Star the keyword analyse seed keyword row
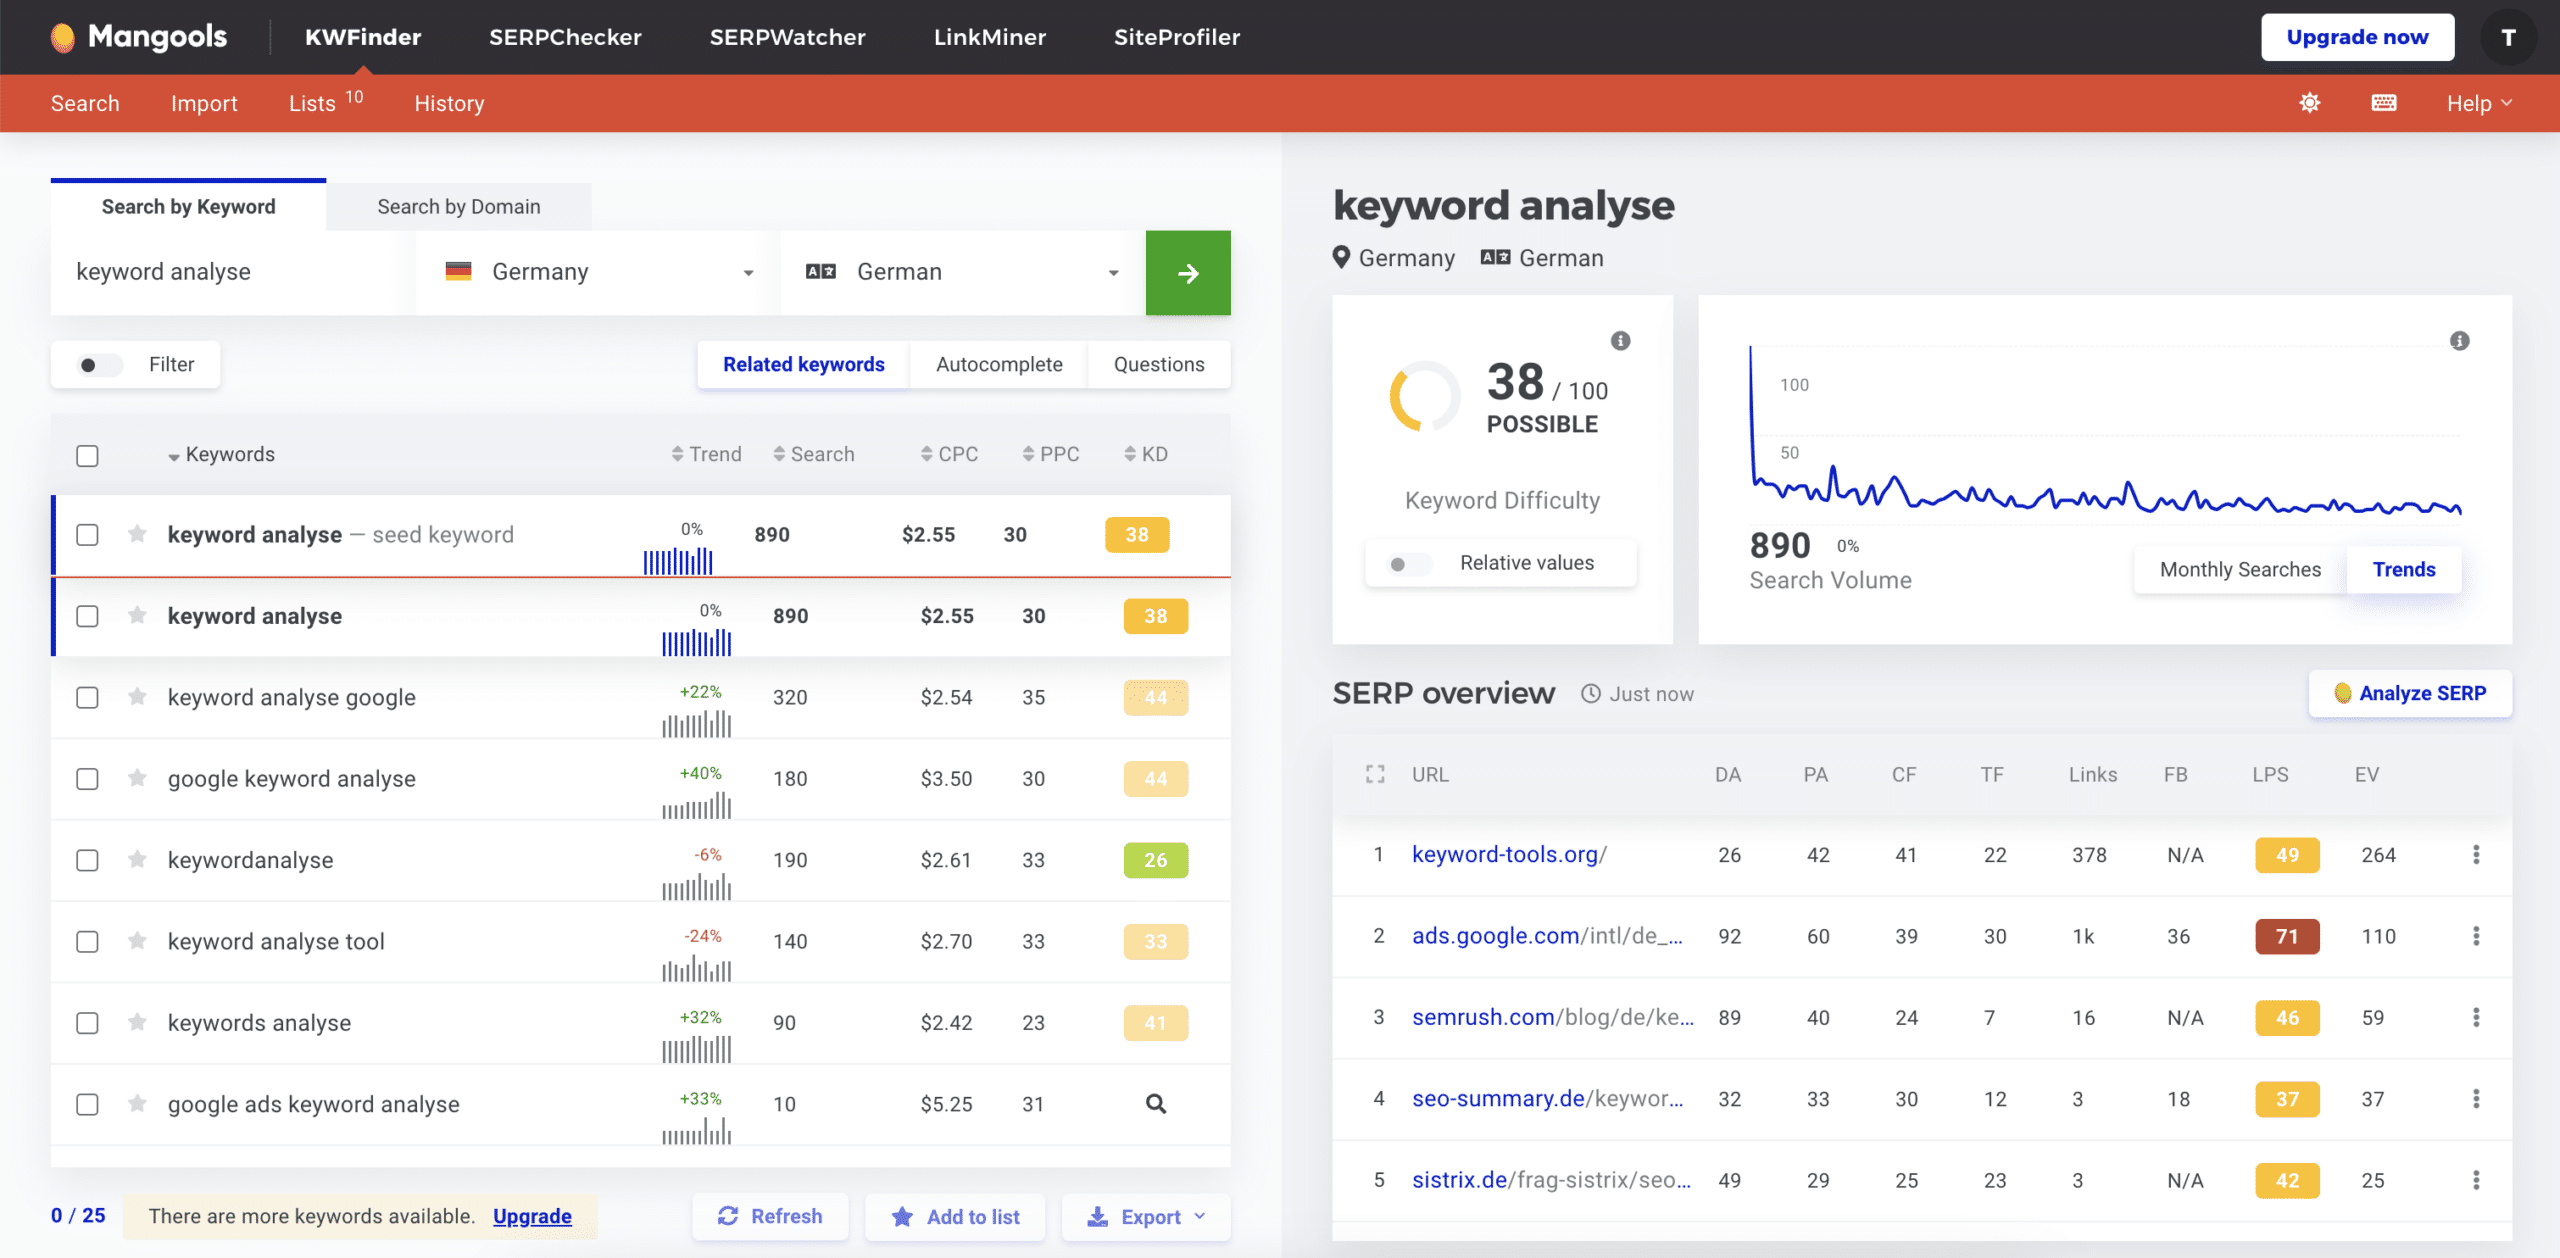This screenshot has width=2560, height=1258. pos(138,534)
